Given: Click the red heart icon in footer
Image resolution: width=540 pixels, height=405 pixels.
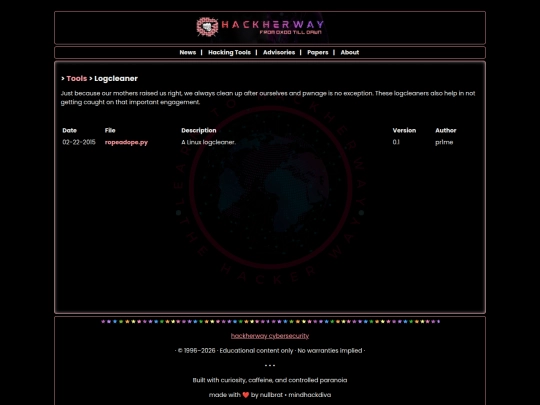Looking at the screenshot, I should [x=246, y=395].
